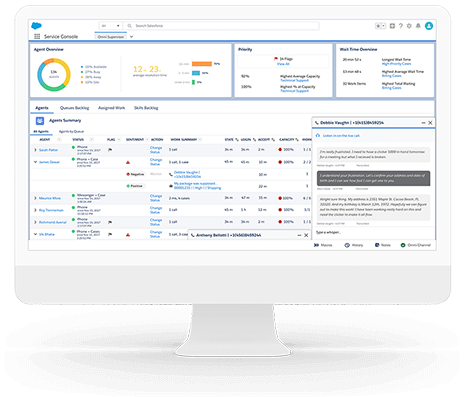Viewport: 466px width, 397px height.
Task: Expand the Messenger + Case agent row
Action: click(35, 198)
